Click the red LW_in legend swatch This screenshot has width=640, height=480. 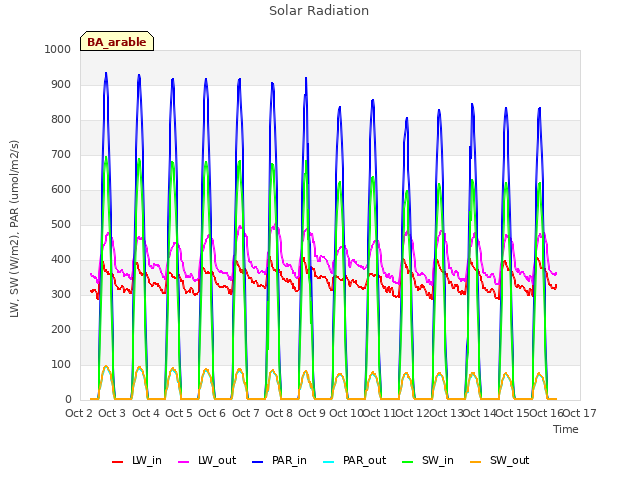(x=118, y=462)
